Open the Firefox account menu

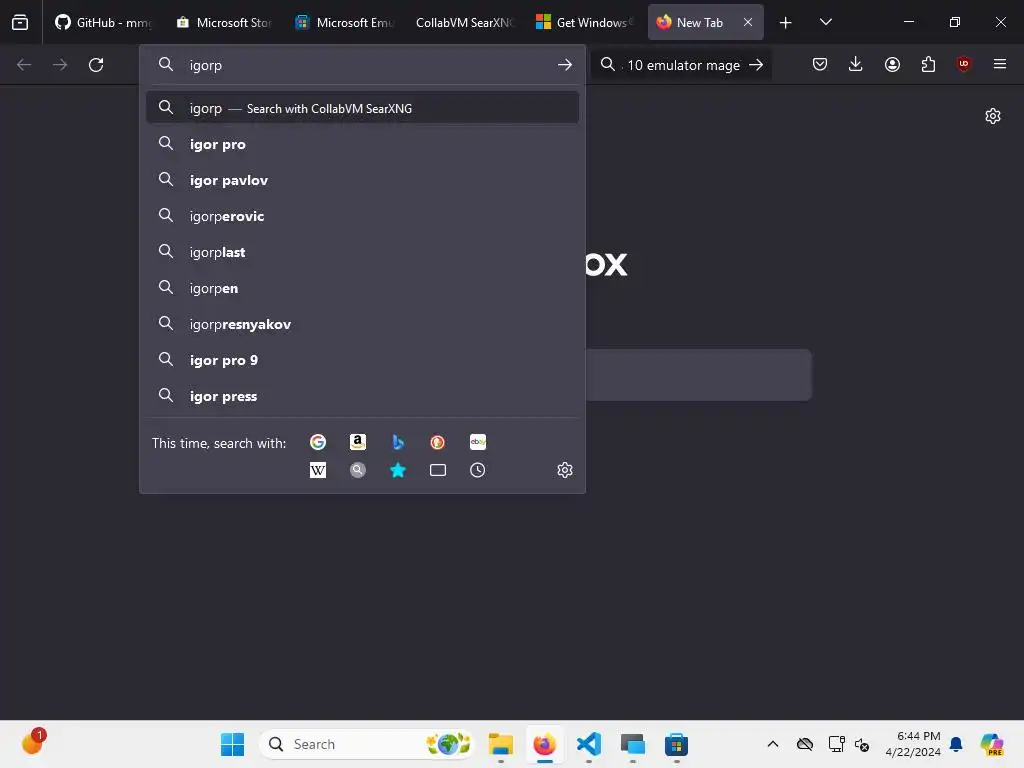(x=892, y=64)
